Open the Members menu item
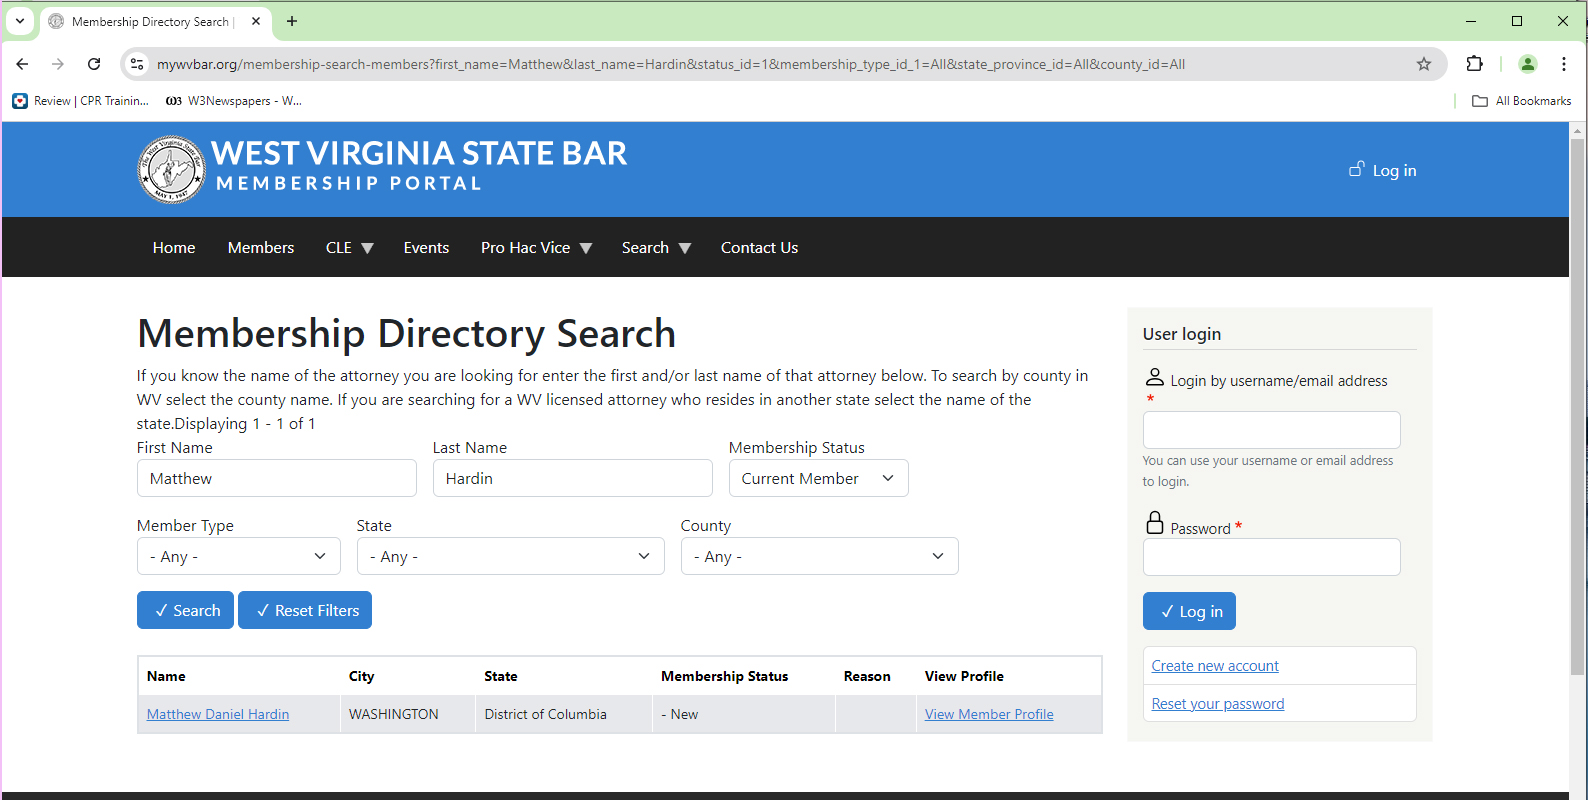Screen dimensions: 1588x800 click(x=261, y=248)
